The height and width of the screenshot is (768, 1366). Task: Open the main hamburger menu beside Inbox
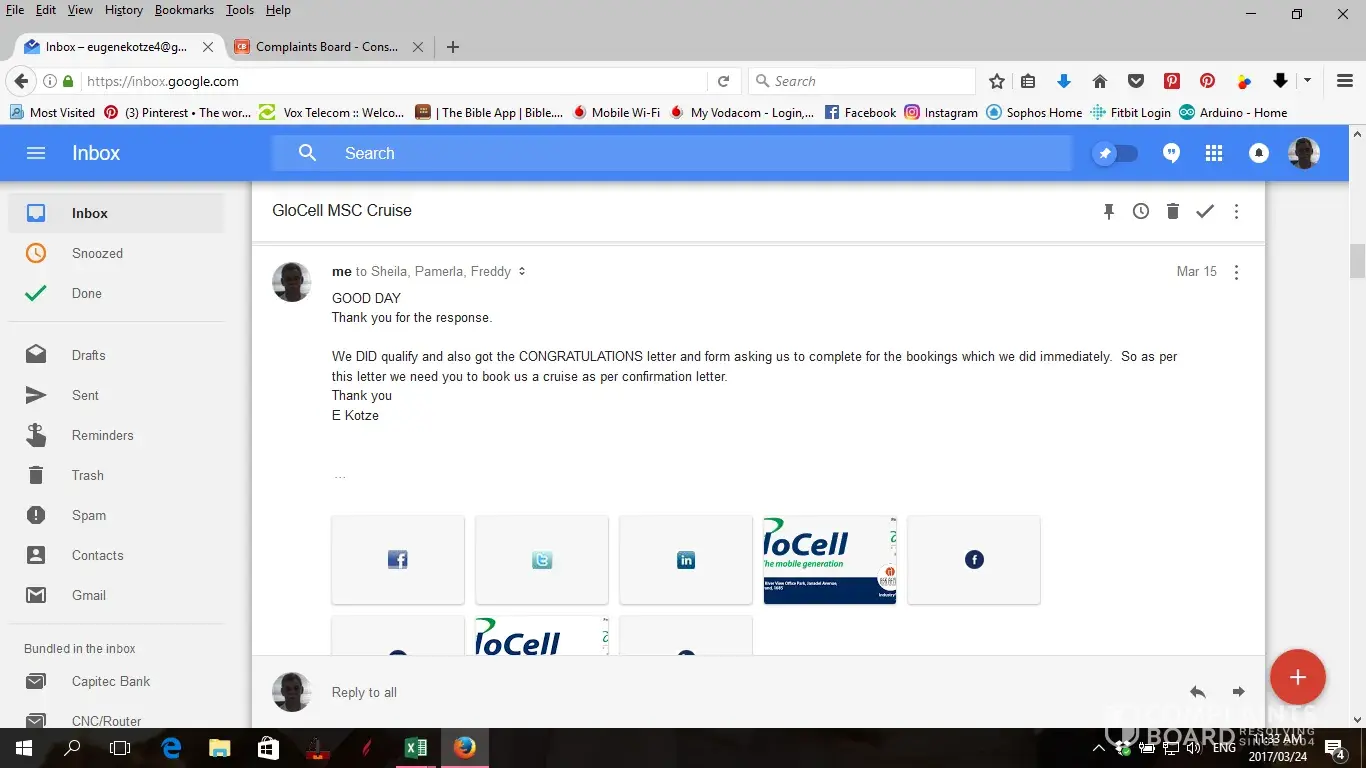pos(36,153)
